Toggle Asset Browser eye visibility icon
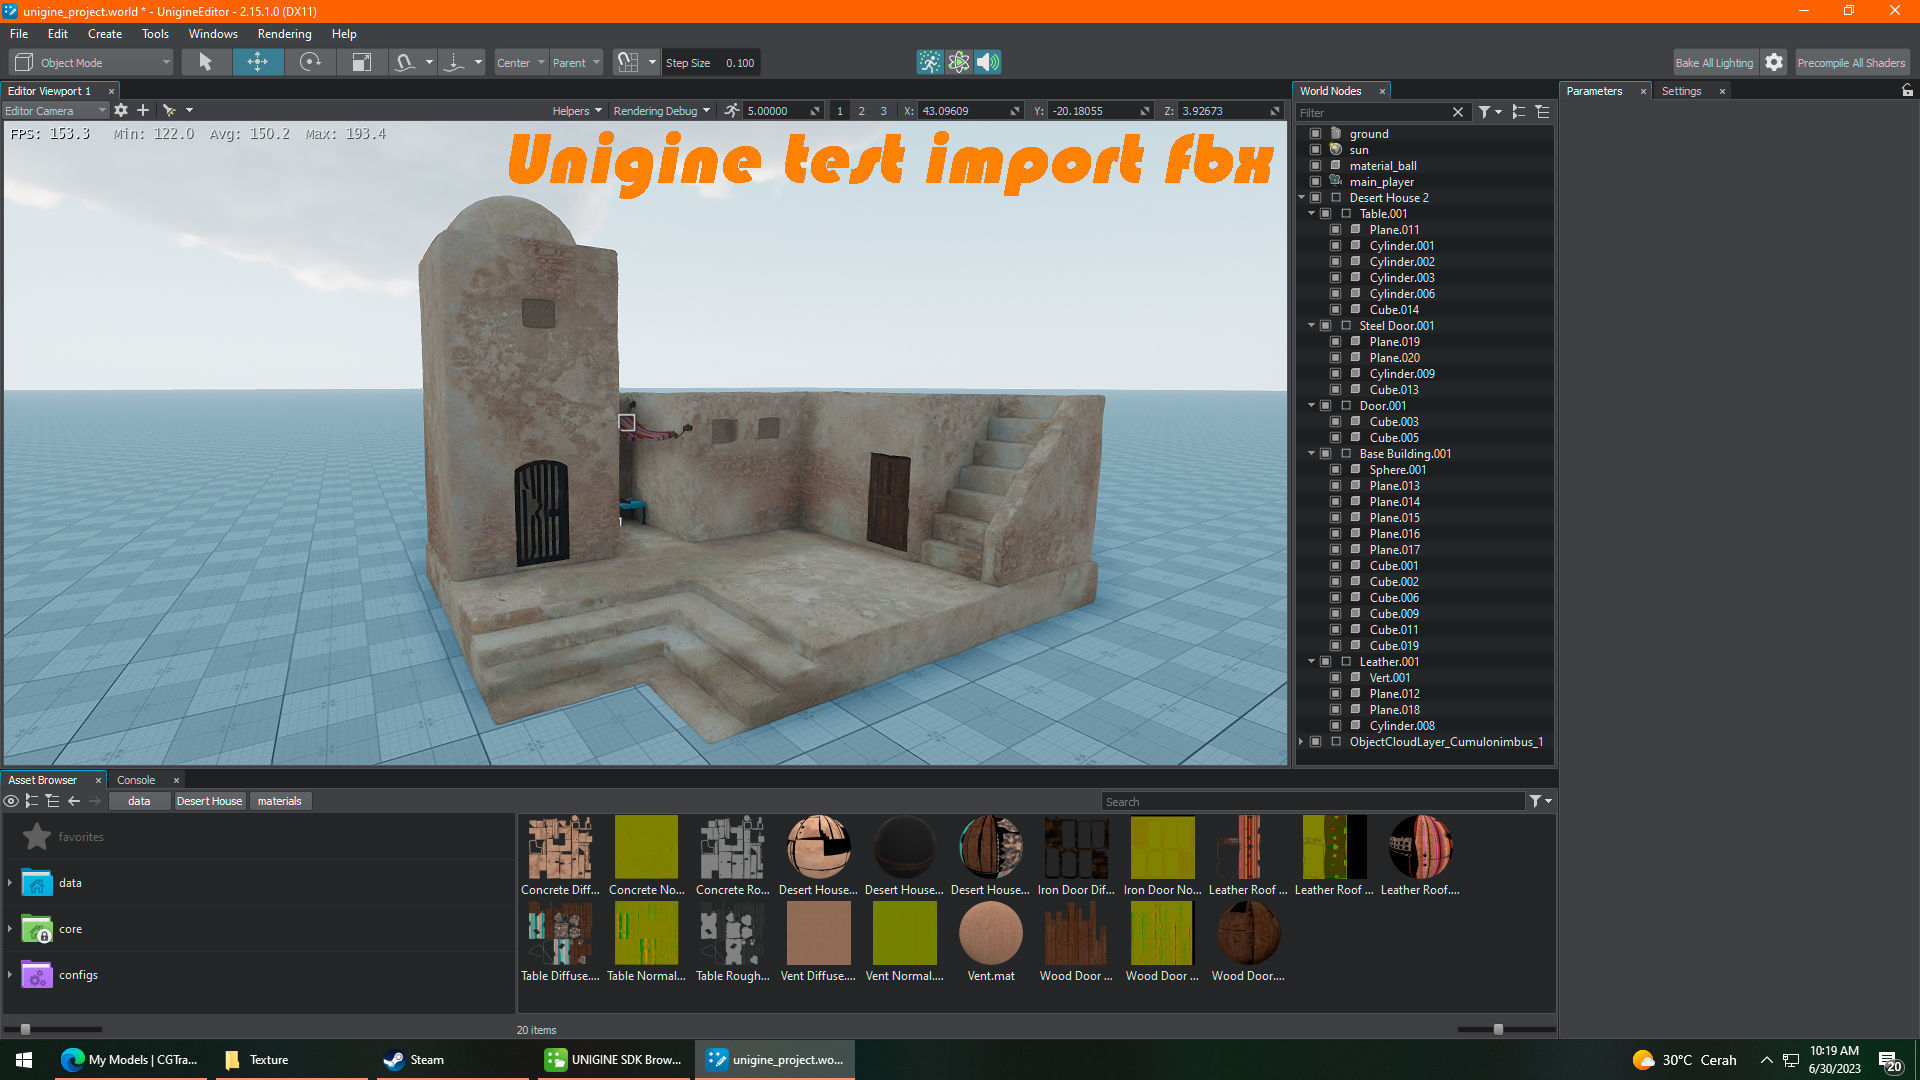1920x1080 pixels. coord(11,801)
